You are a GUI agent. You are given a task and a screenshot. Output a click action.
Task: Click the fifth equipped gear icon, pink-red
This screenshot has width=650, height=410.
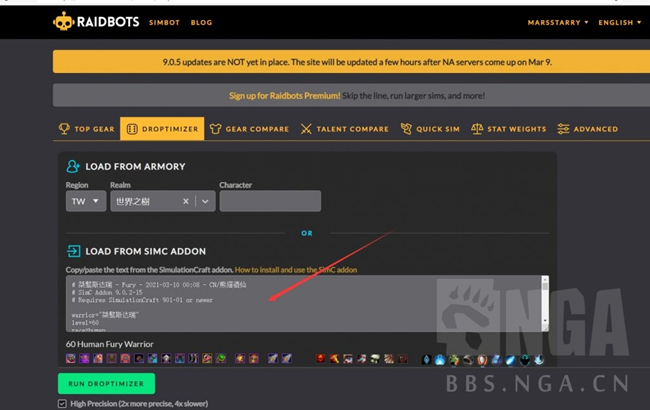pos(125,358)
